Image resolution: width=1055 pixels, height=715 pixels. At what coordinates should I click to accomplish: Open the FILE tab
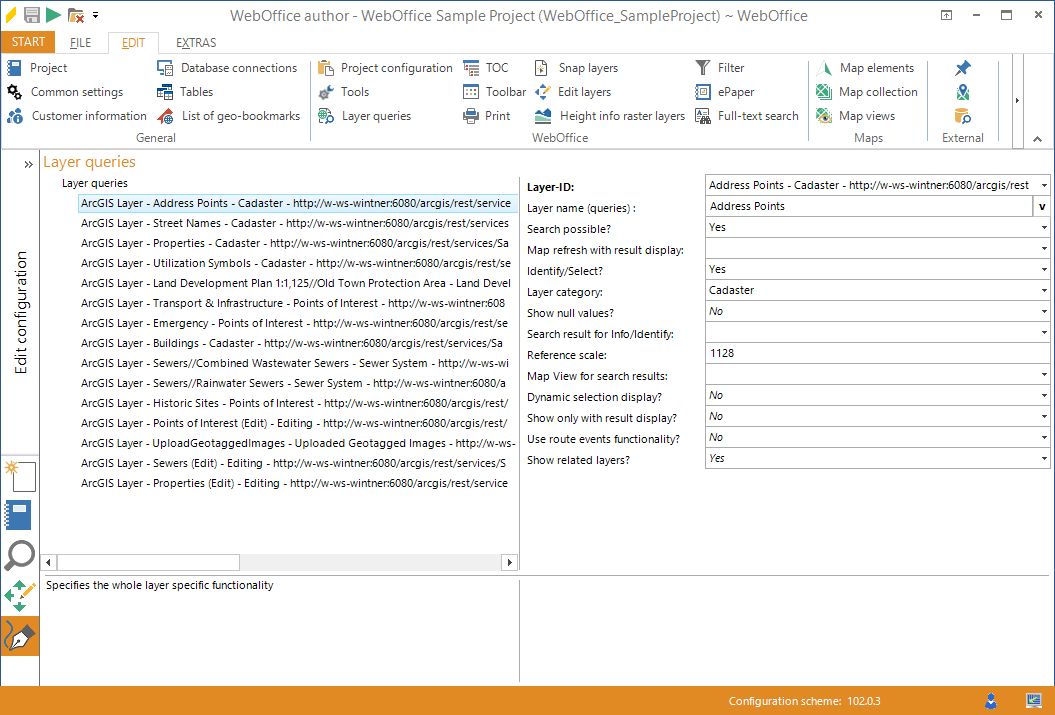[80, 42]
